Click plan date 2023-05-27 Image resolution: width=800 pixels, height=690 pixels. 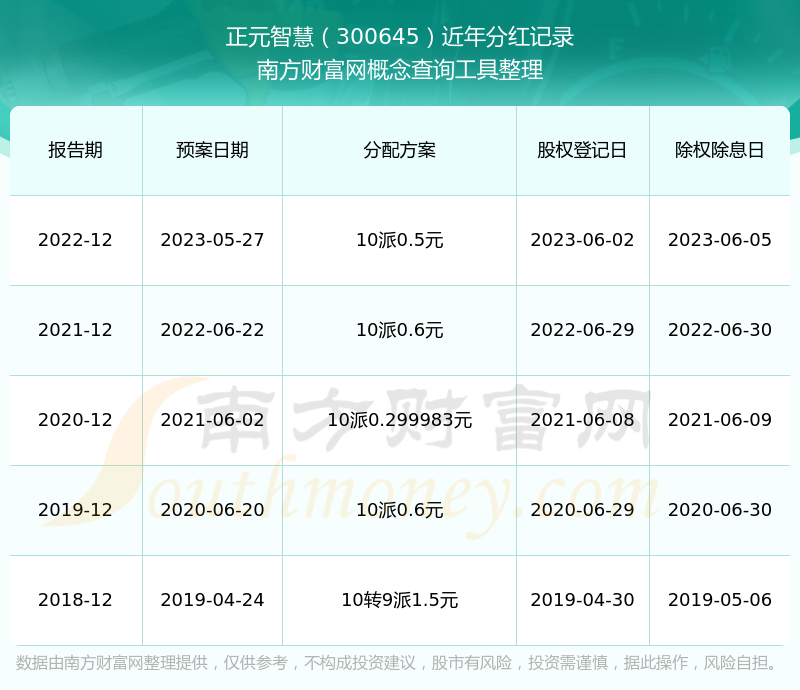coord(212,240)
